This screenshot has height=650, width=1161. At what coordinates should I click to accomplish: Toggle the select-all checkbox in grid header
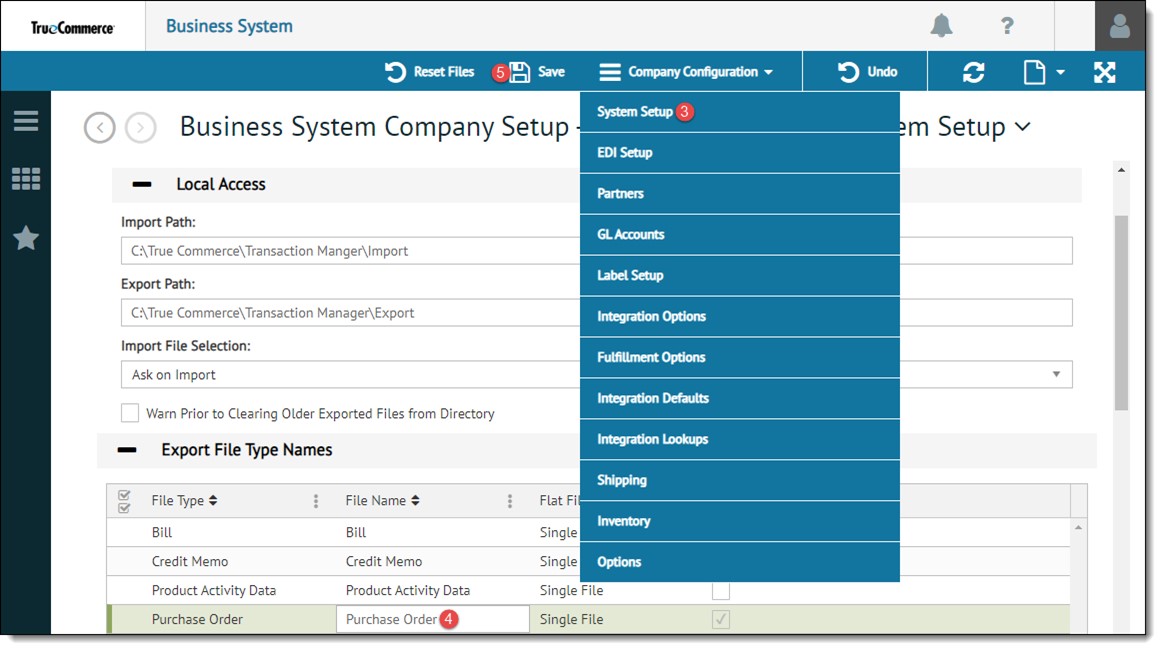[124, 501]
